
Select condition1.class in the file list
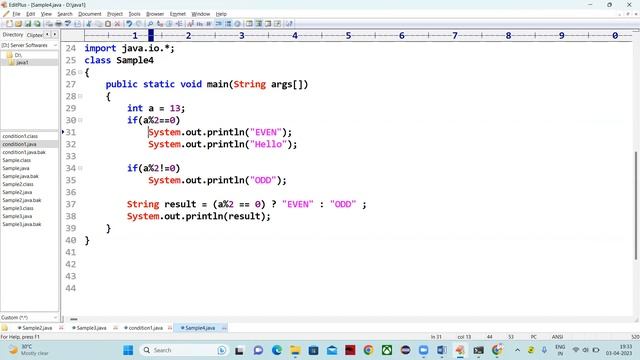pyautogui.click(x=20, y=136)
